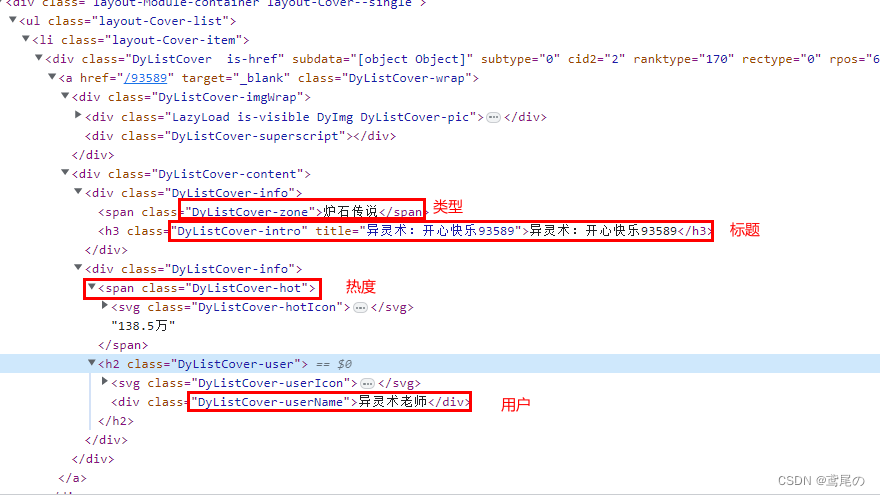
Task: Select the "138.5万" text node
Action: click(143, 325)
